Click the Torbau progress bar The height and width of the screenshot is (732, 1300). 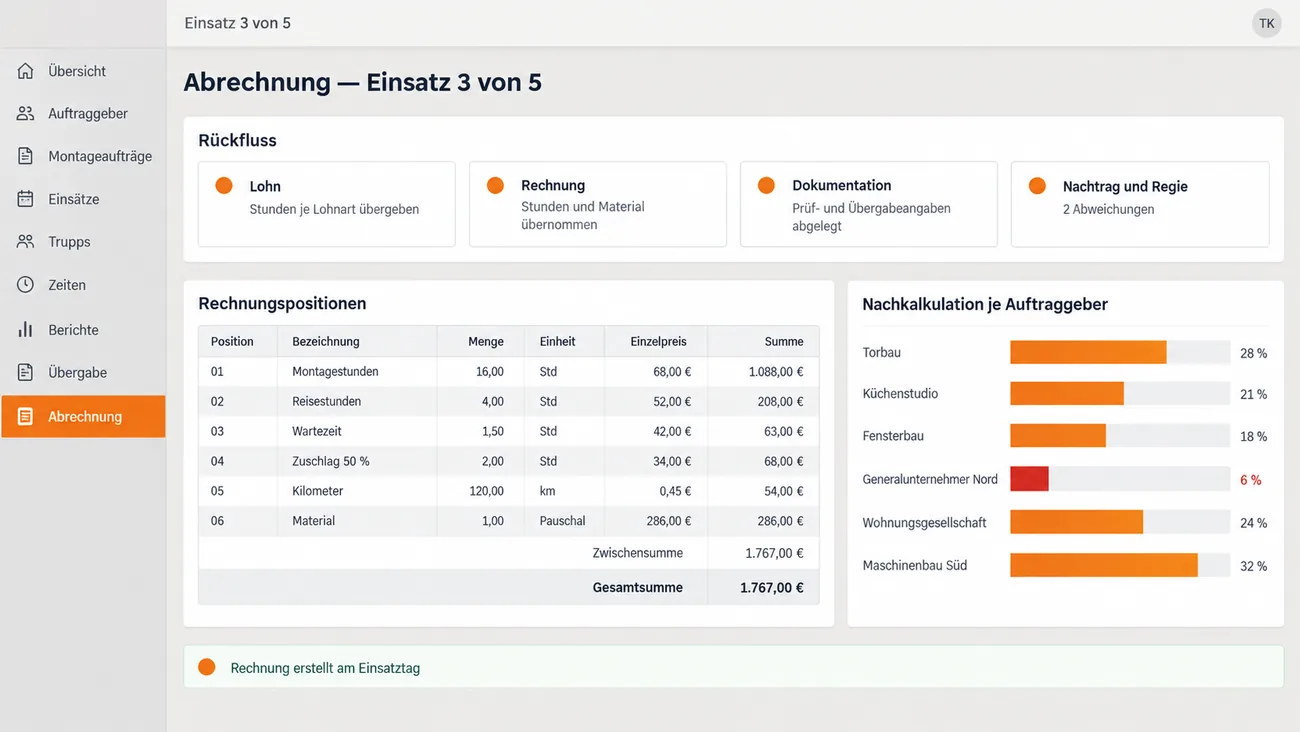1120,352
